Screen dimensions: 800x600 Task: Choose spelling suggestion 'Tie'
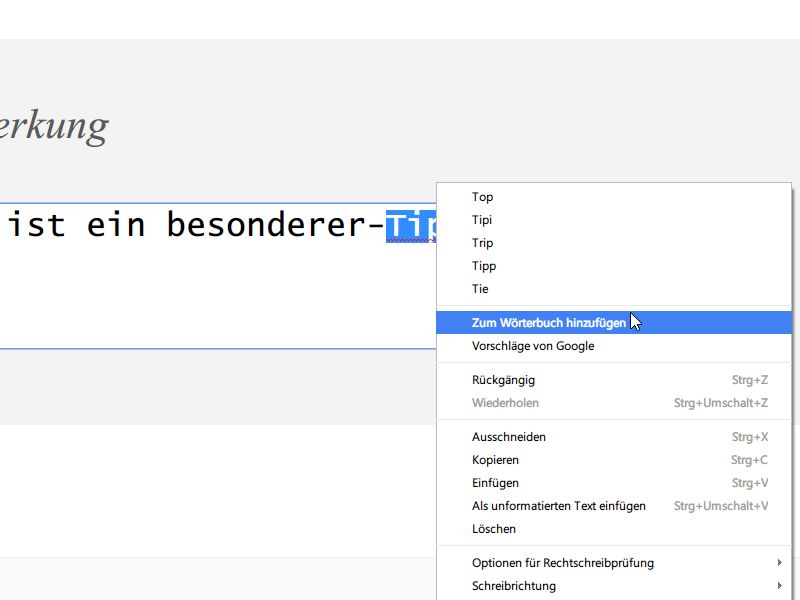pyautogui.click(x=614, y=289)
